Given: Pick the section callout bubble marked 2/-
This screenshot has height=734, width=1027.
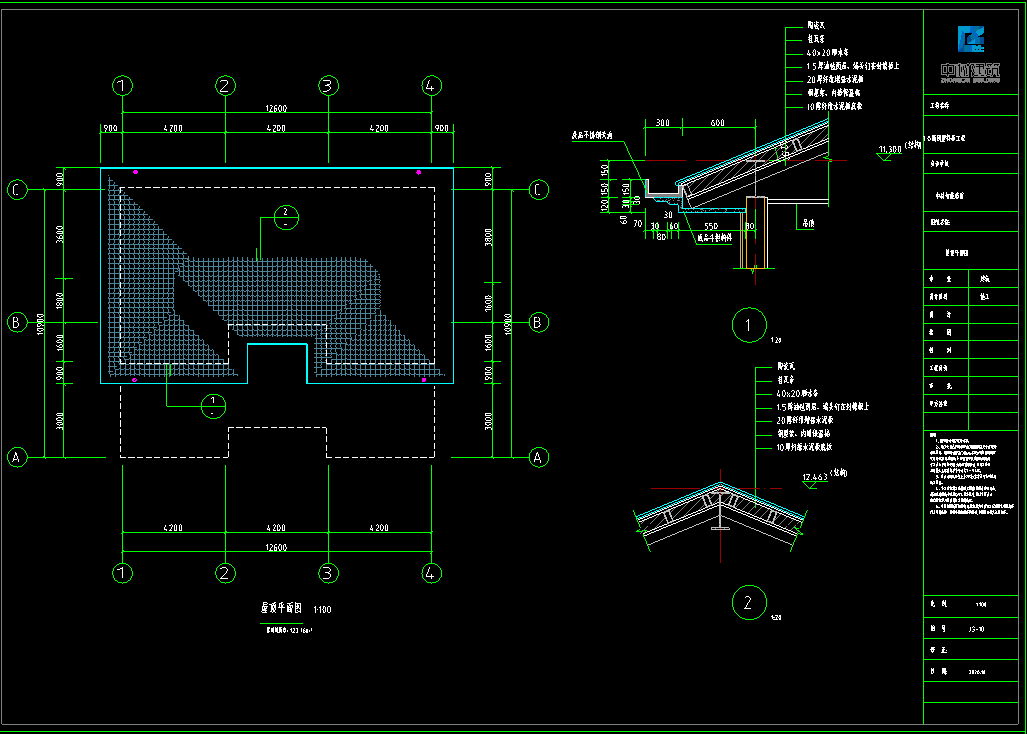Looking at the screenshot, I should click(286, 217).
